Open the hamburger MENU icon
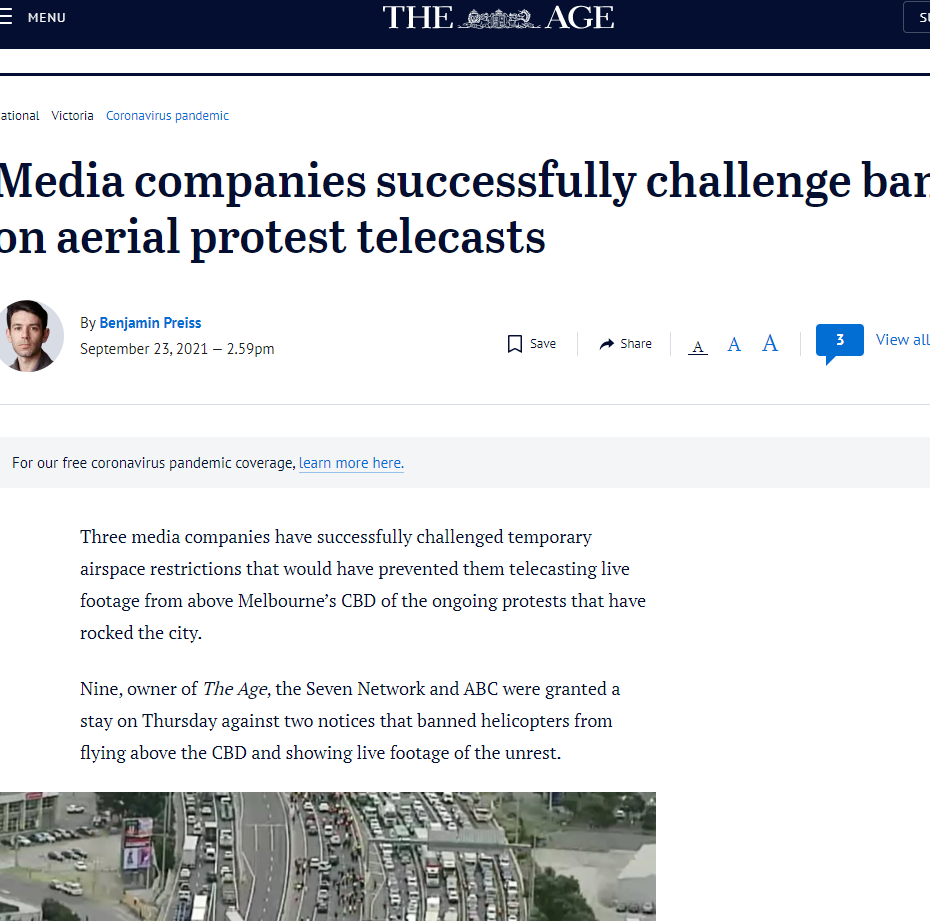This screenshot has width=930, height=921. click(x=5, y=17)
